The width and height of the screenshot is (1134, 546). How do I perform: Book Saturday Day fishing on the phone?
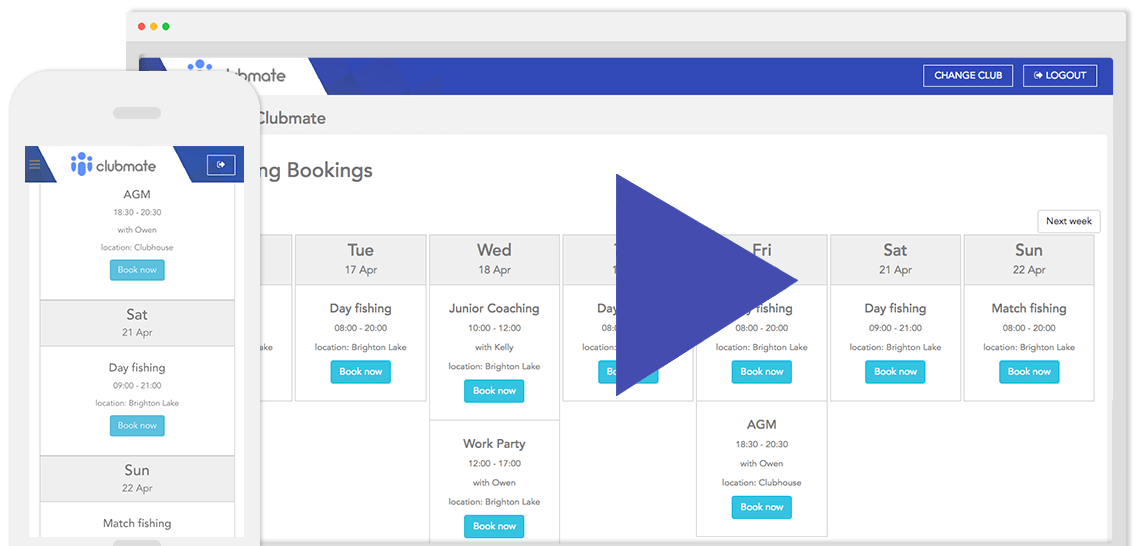tap(137, 426)
